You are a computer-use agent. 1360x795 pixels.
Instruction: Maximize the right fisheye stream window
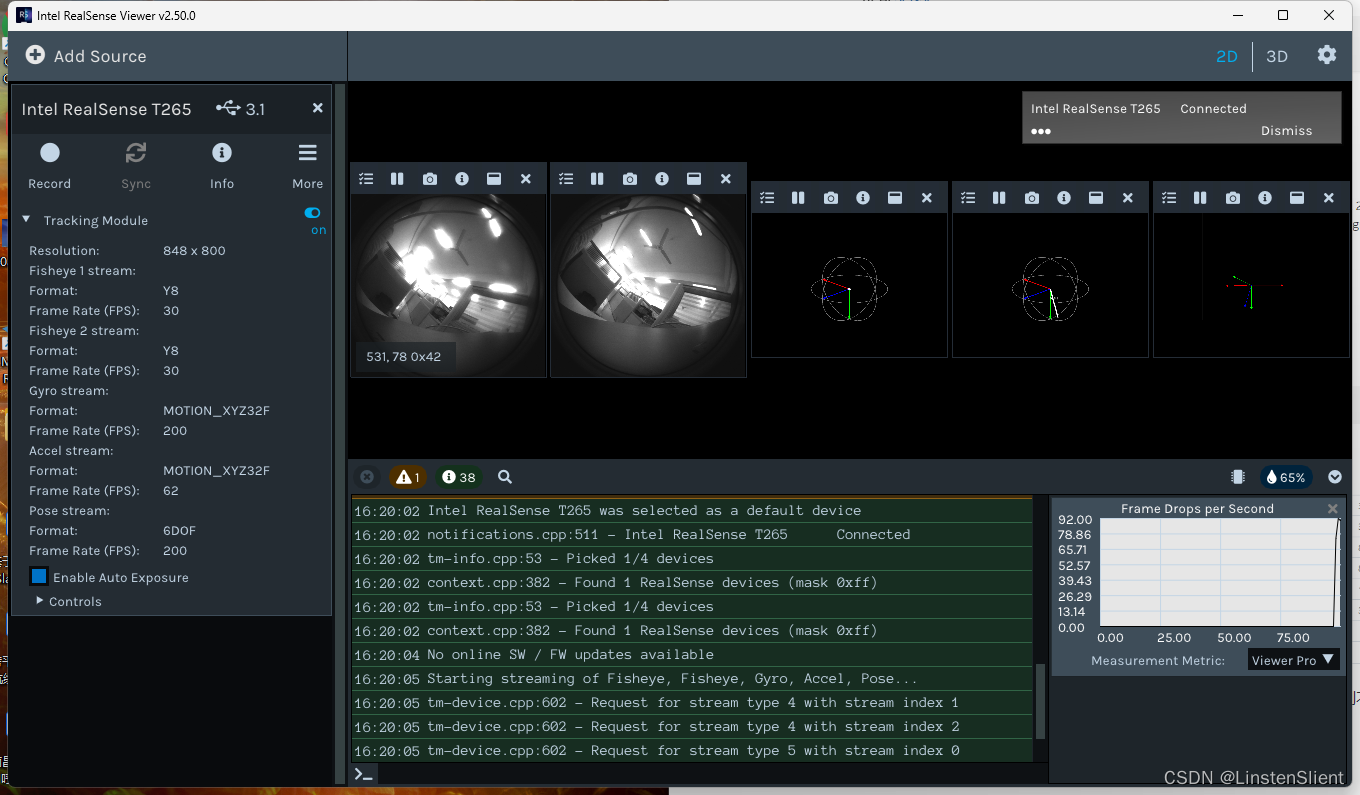[694, 179]
